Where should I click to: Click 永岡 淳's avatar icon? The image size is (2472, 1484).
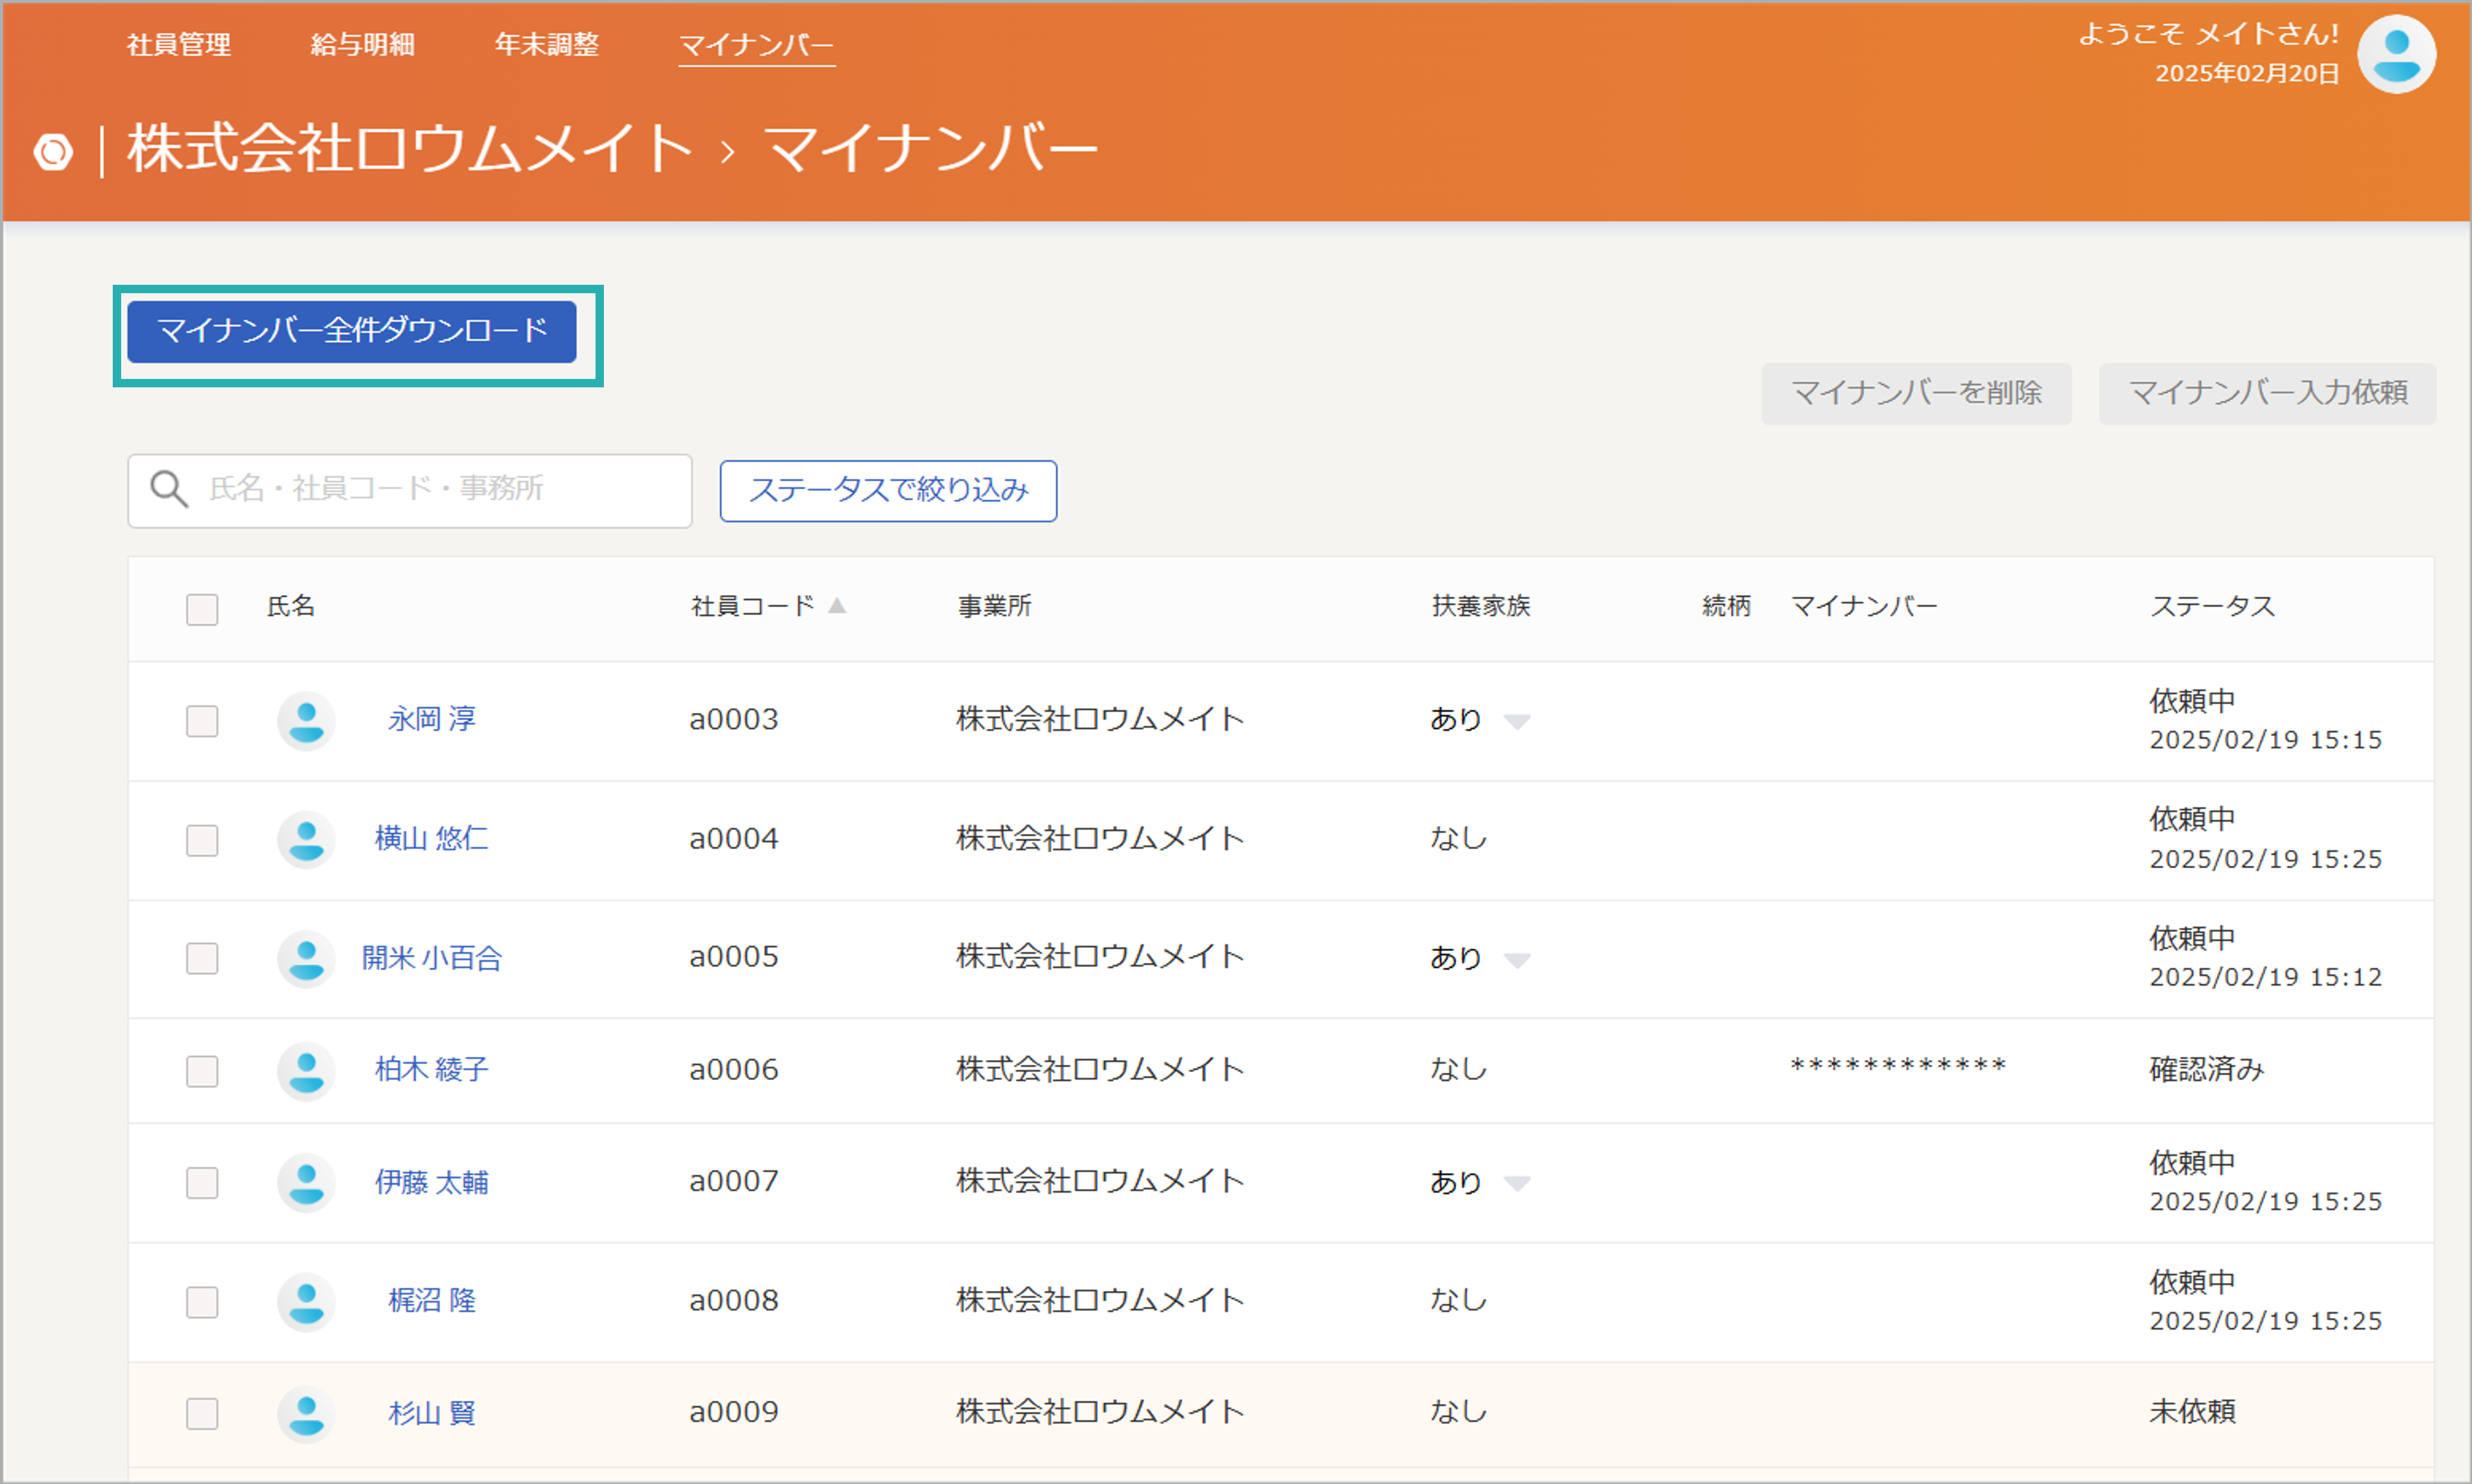click(306, 720)
